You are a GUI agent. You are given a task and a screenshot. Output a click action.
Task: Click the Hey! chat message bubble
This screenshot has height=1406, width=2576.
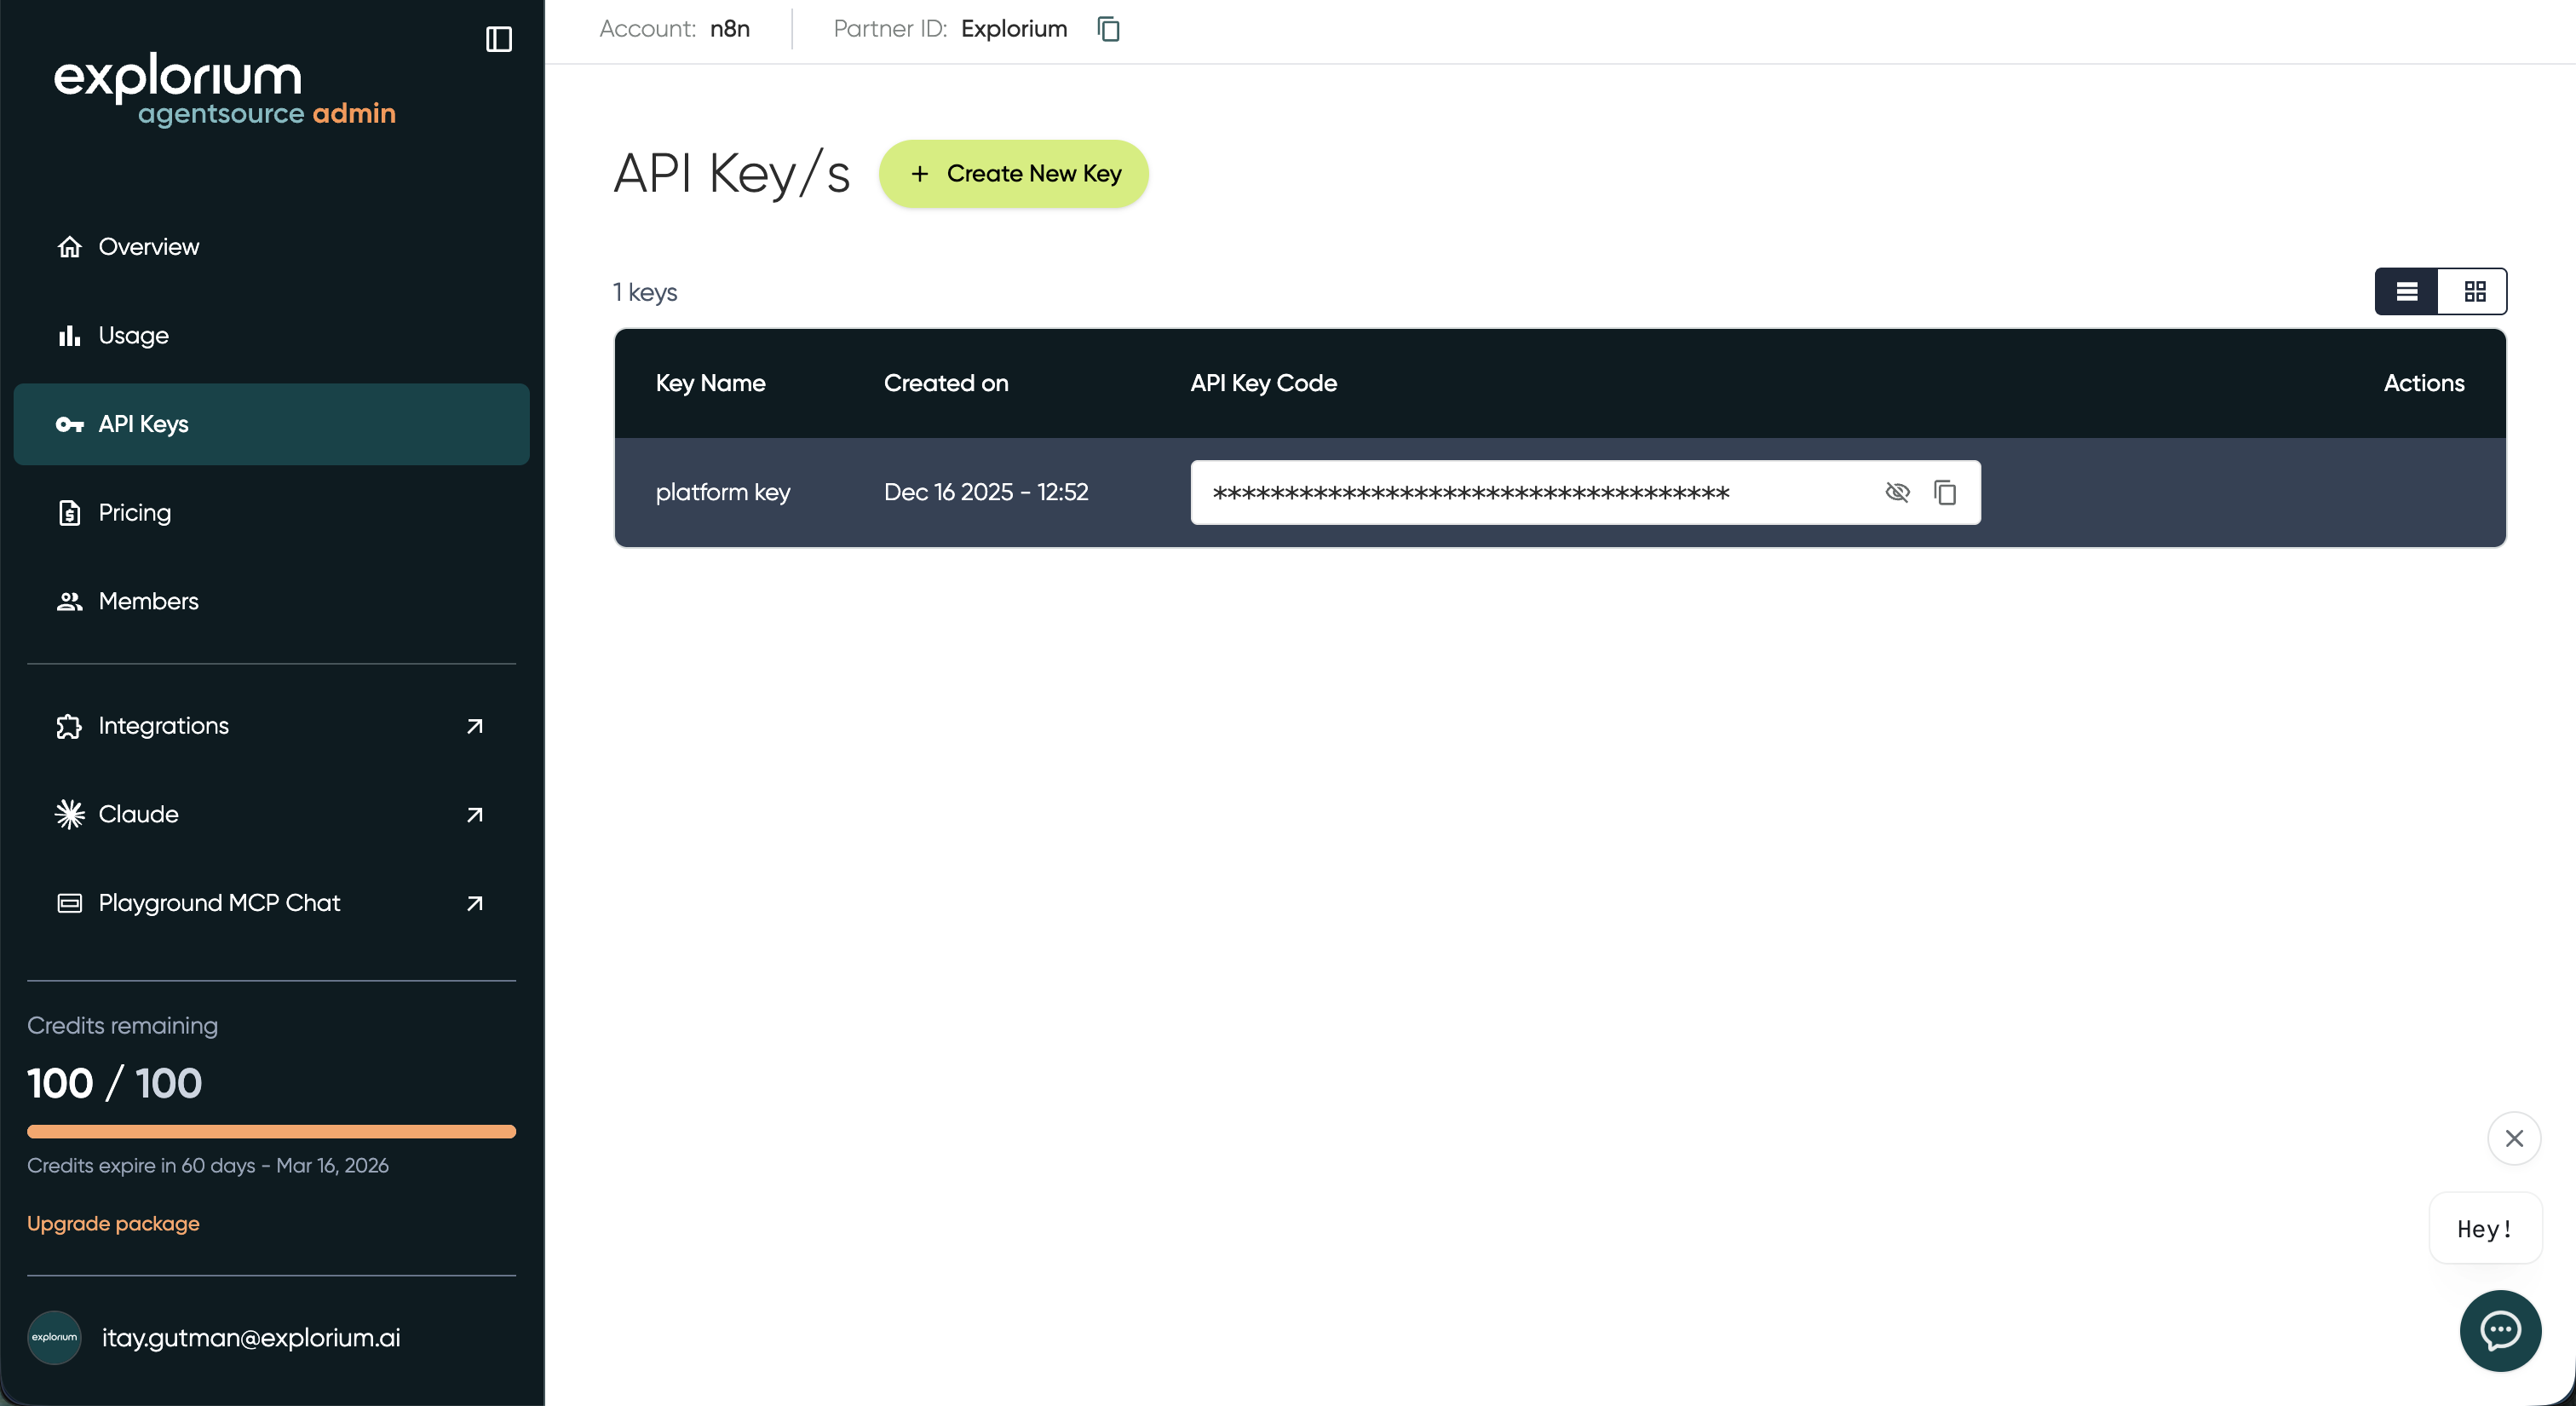(x=2485, y=1229)
